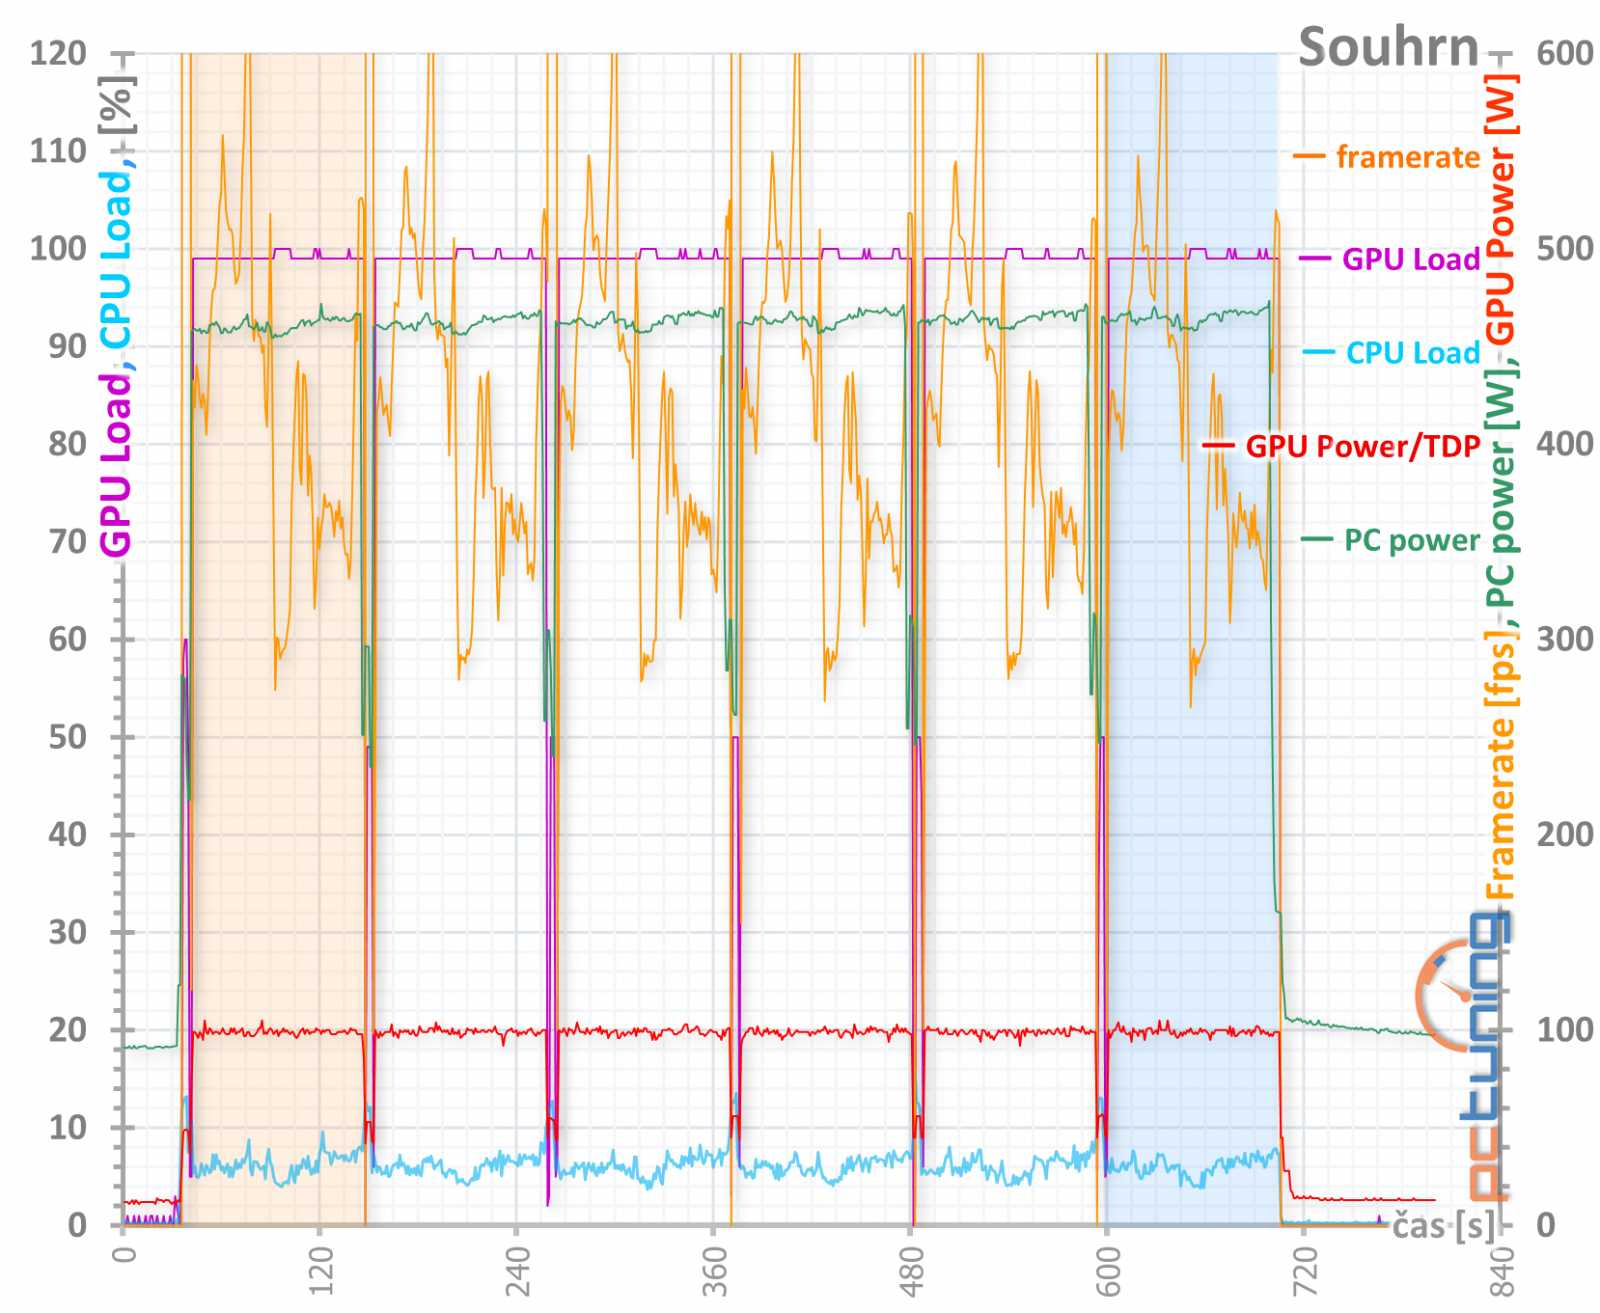Click right axis value 600

(x=1565, y=53)
